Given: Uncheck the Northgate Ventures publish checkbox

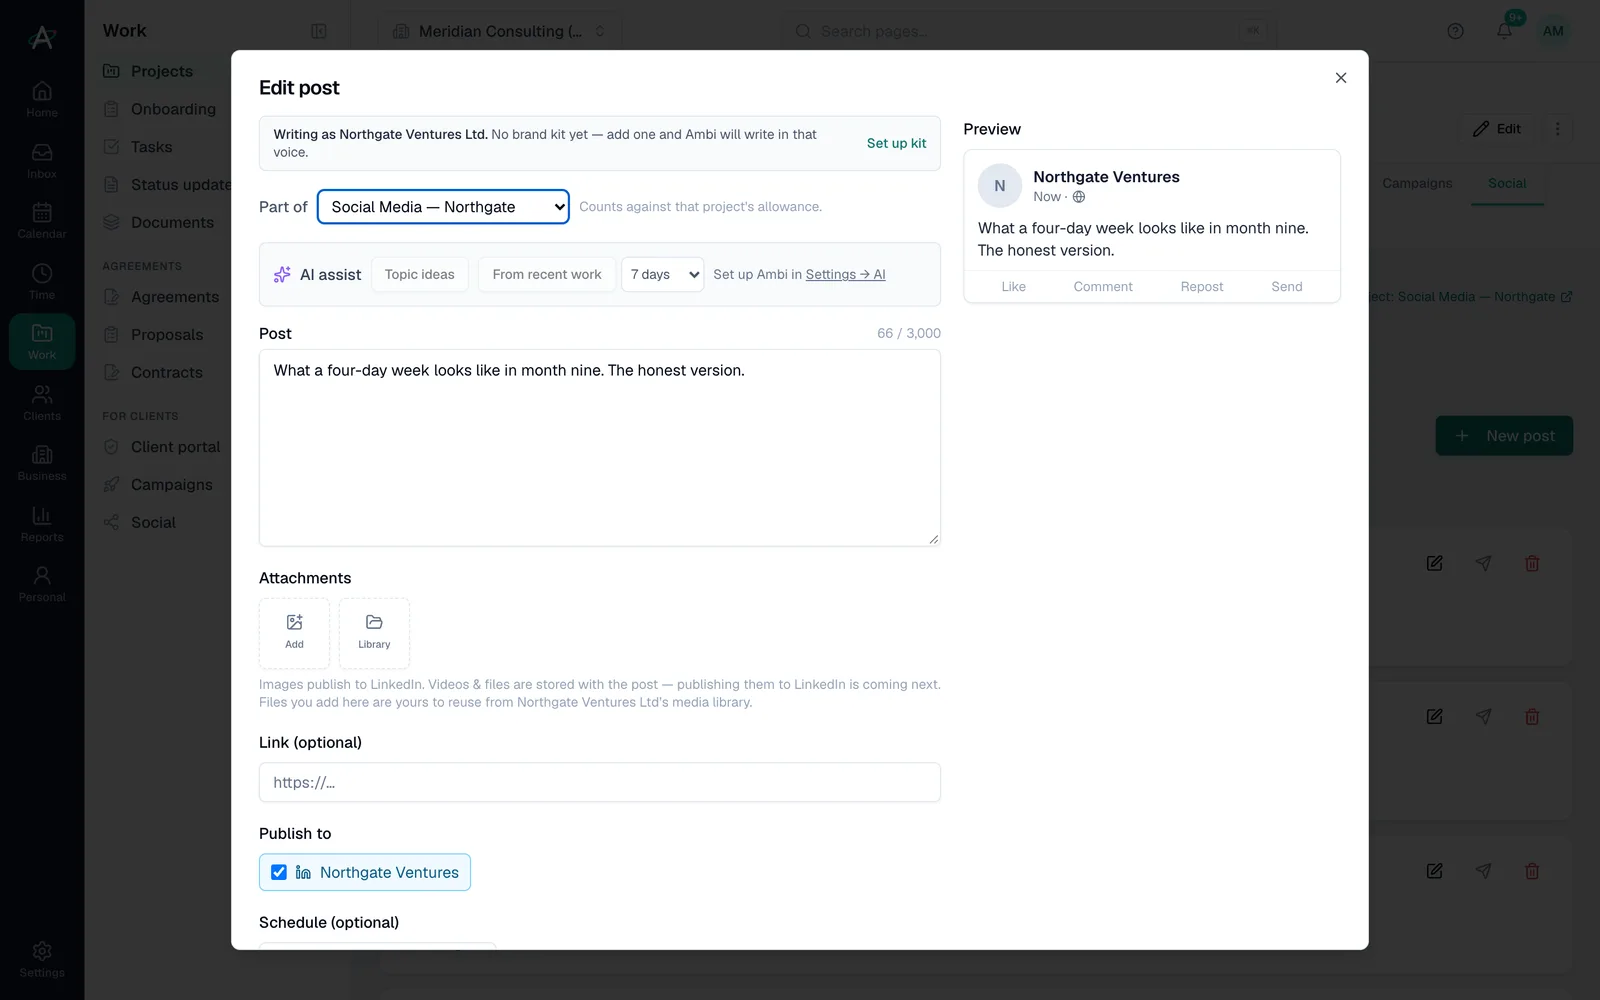Looking at the screenshot, I should pyautogui.click(x=279, y=872).
